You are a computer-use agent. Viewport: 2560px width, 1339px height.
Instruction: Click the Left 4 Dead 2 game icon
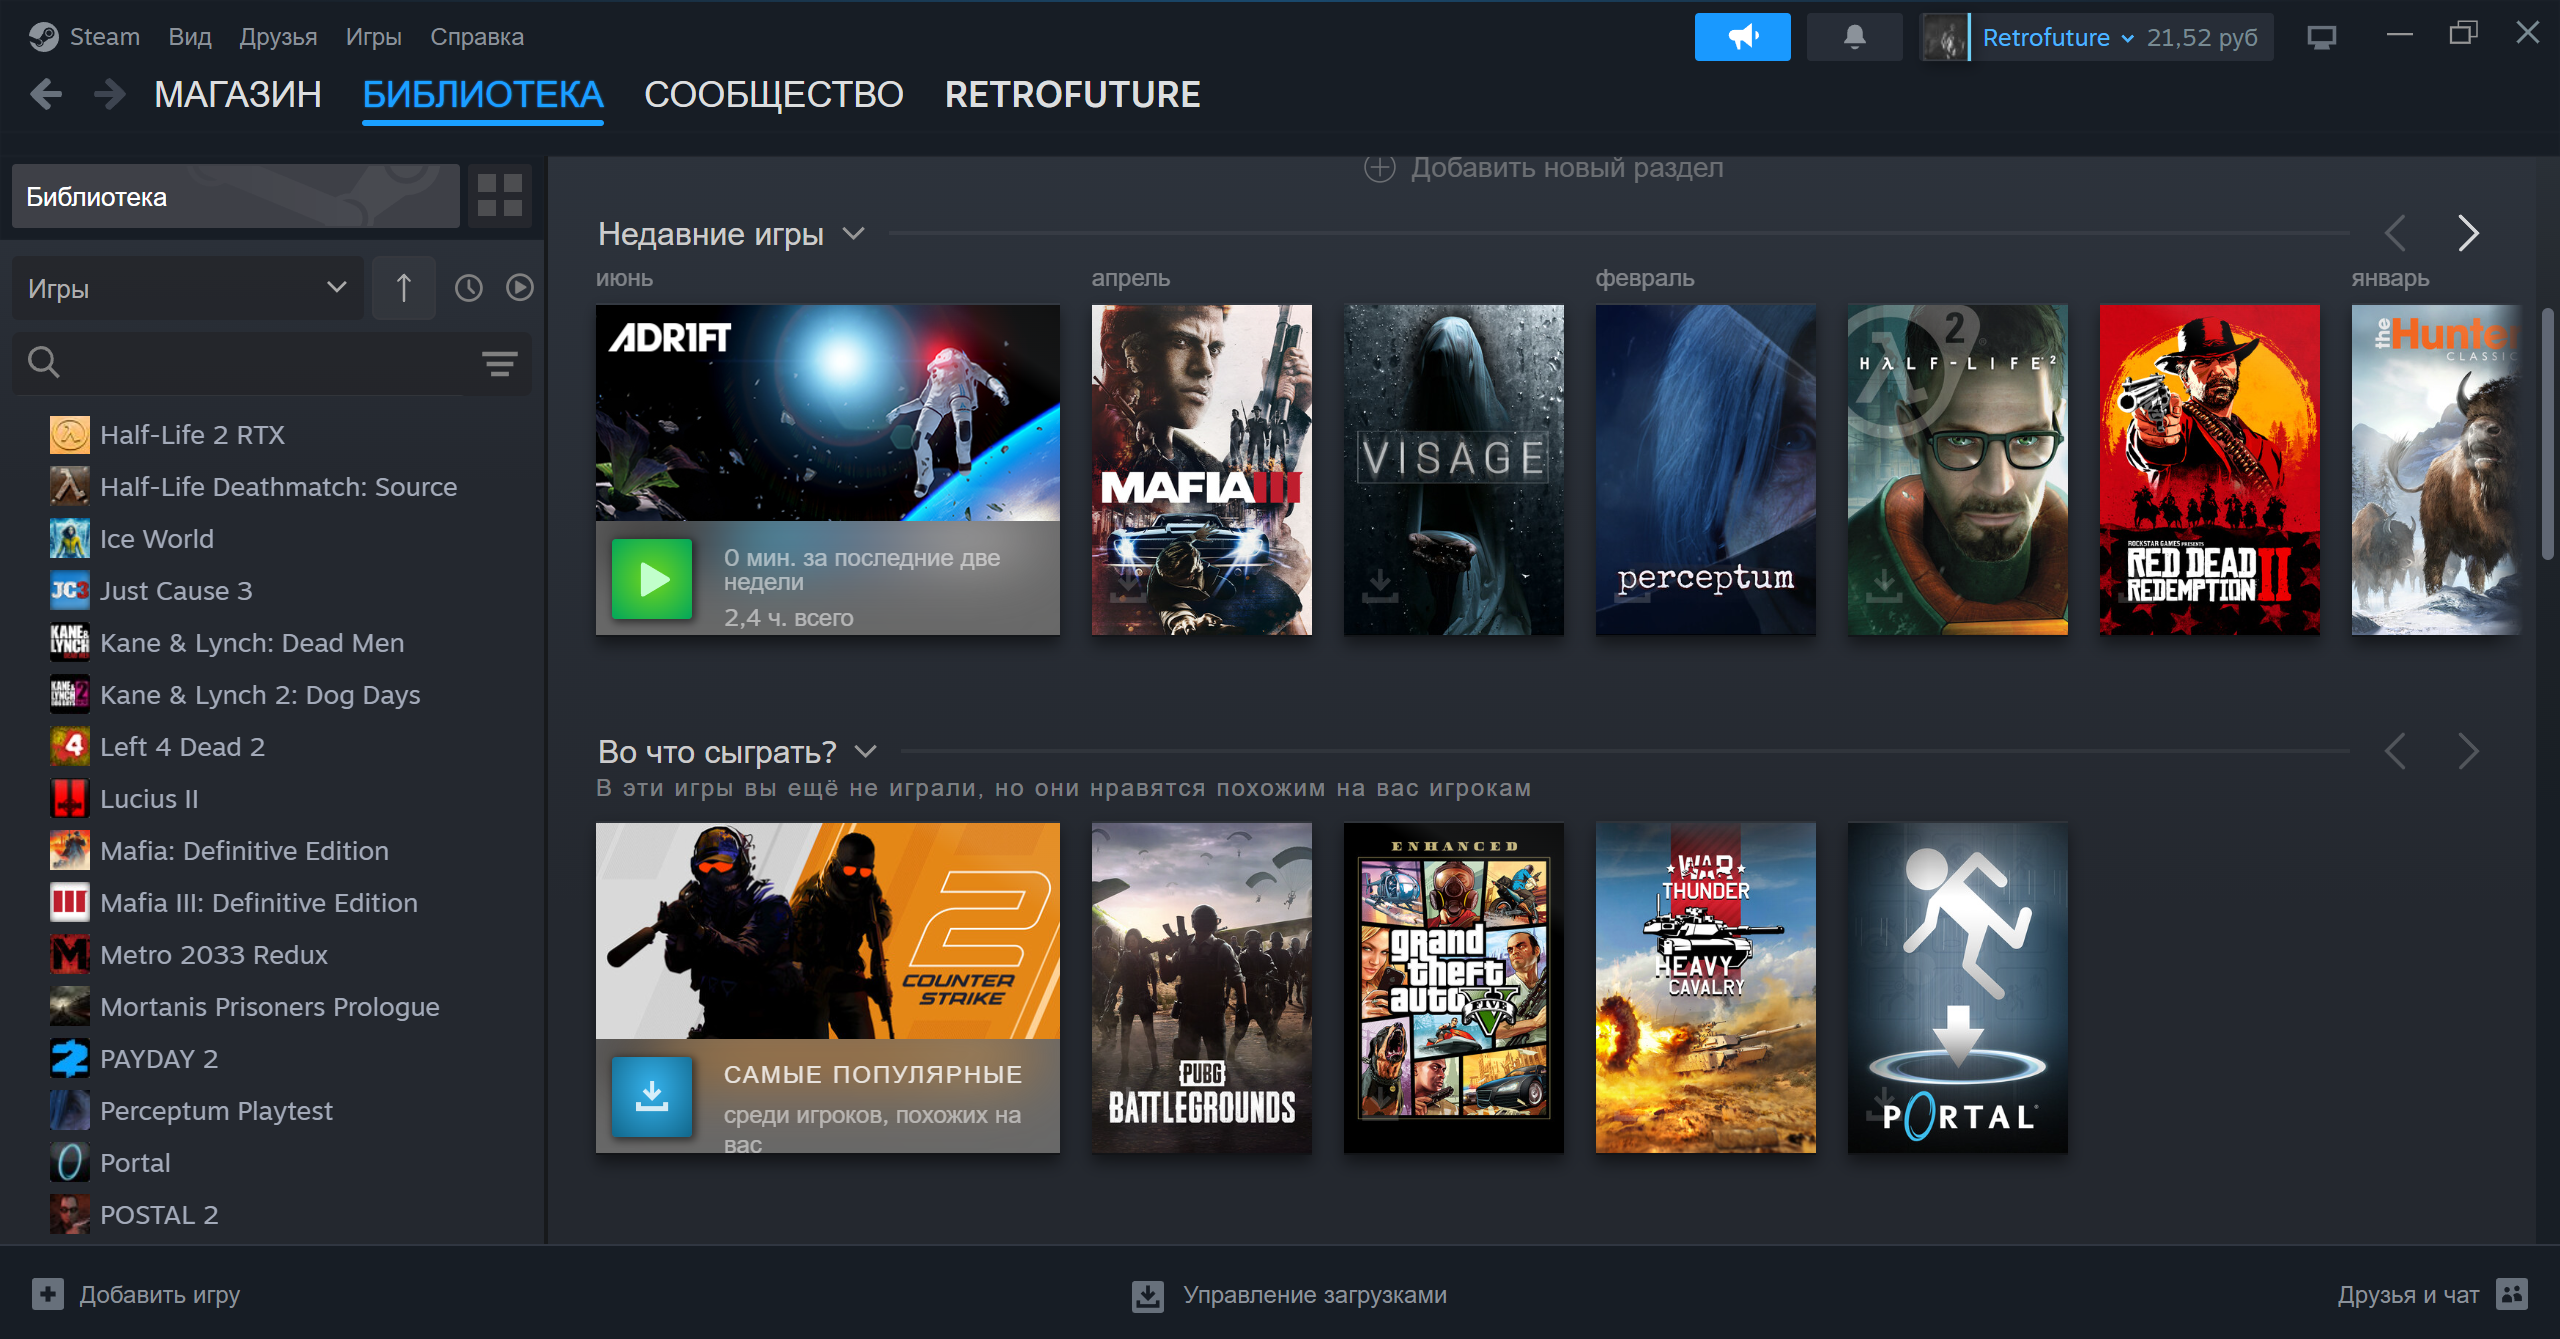point(70,747)
